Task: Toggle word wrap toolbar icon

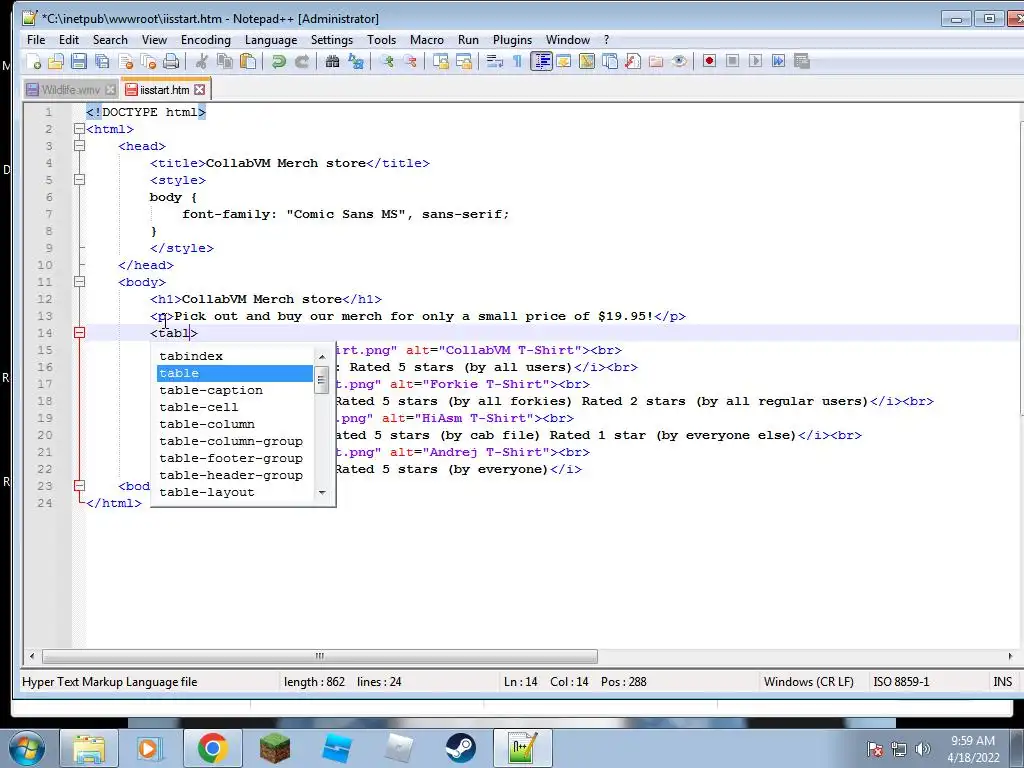Action: coord(494,61)
